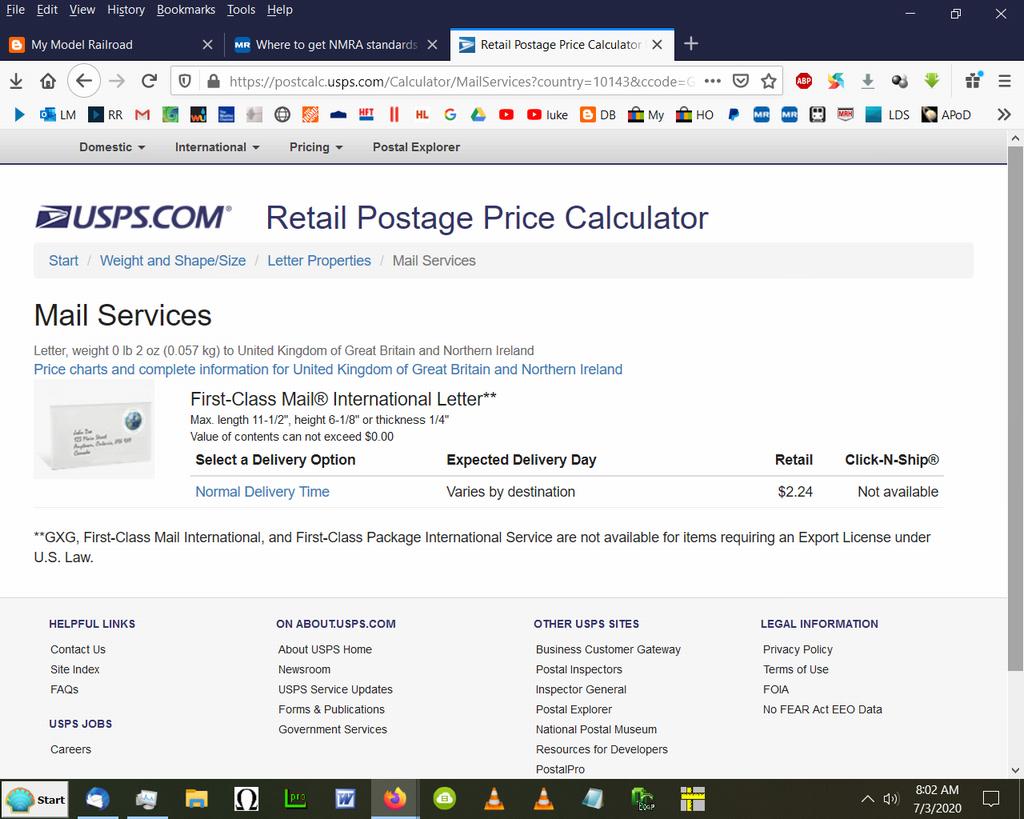Expand the International dropdown menu
This screenshot has height=819, width=1024.
click(x=217, y=147)
